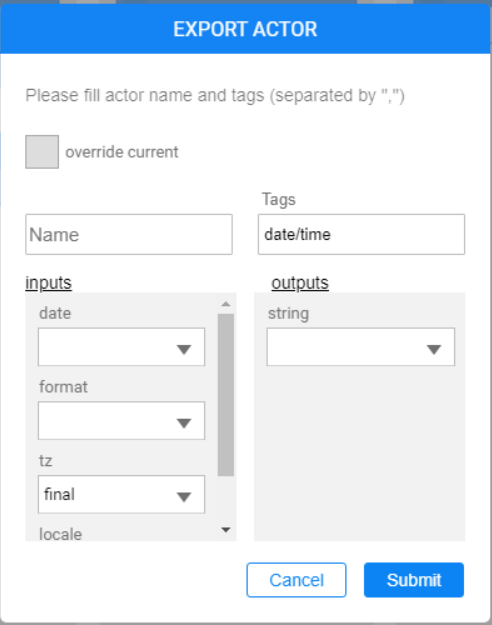Image resolution: width=492 pixels, height=625 pixels.
Task: Click the inputs list scroll-up arrow
Action: (226, 304)
